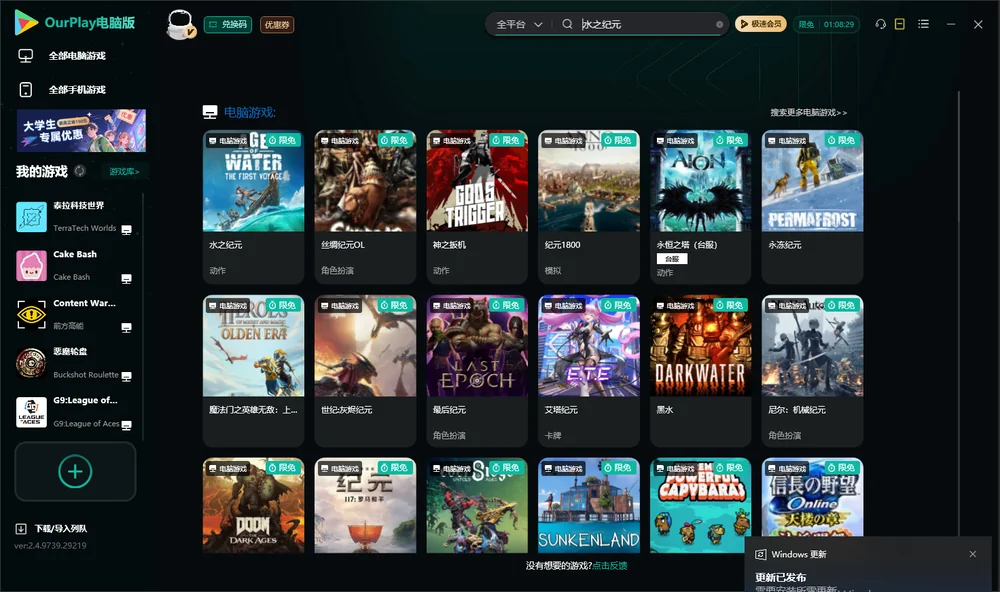Click the yellow mini-mode window icon
Screen dimensions: 1000x592
pyautogui.click(x=899, y=24)
